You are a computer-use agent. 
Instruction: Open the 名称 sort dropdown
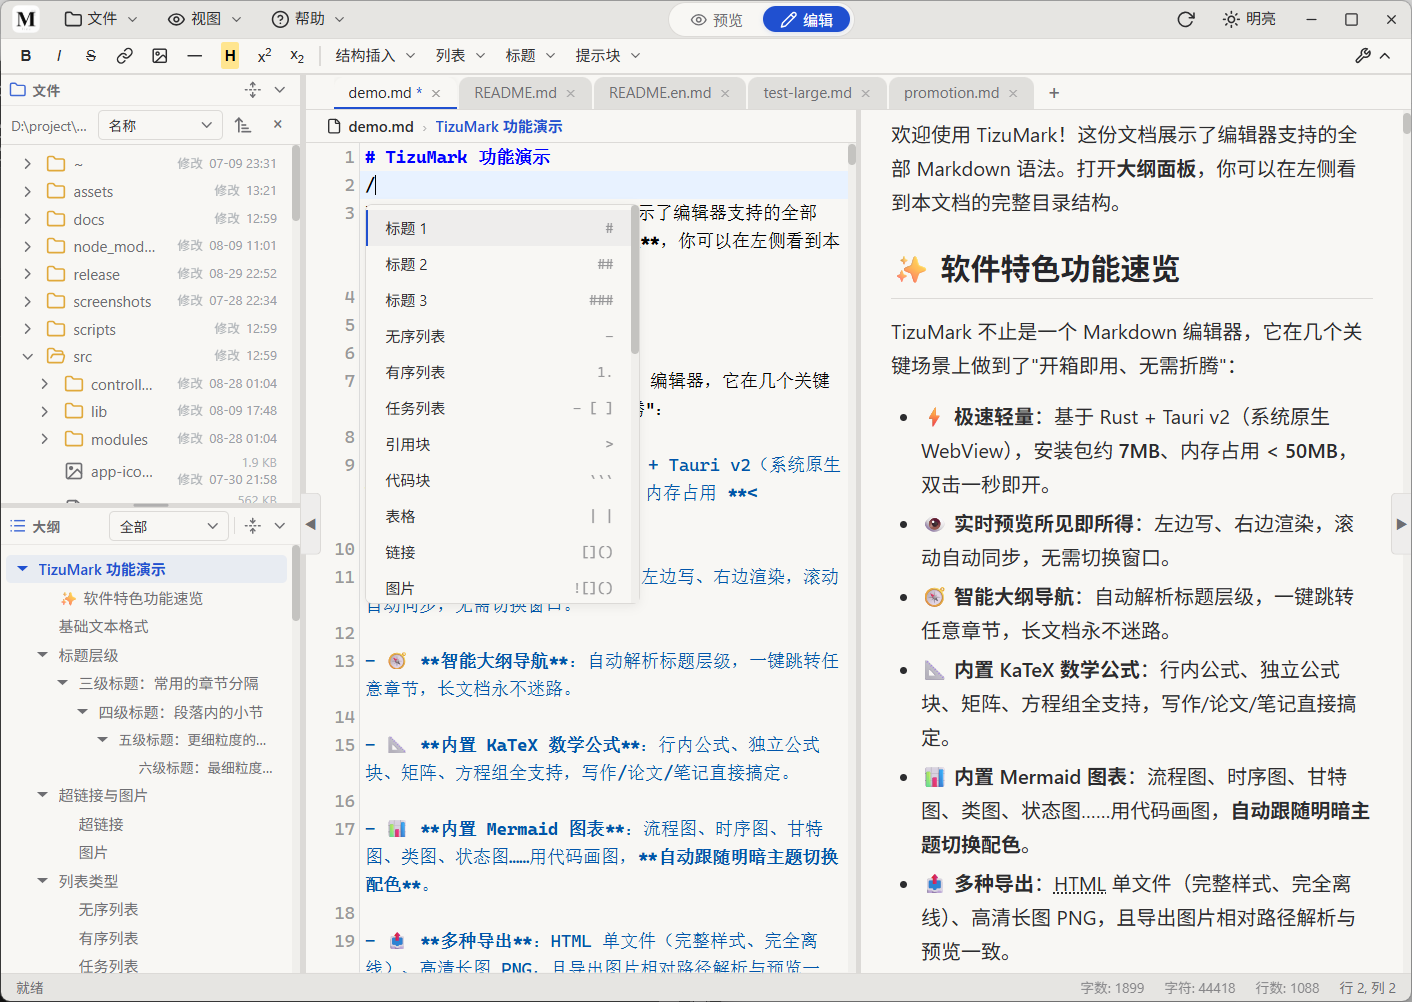[x=160, y=125]
